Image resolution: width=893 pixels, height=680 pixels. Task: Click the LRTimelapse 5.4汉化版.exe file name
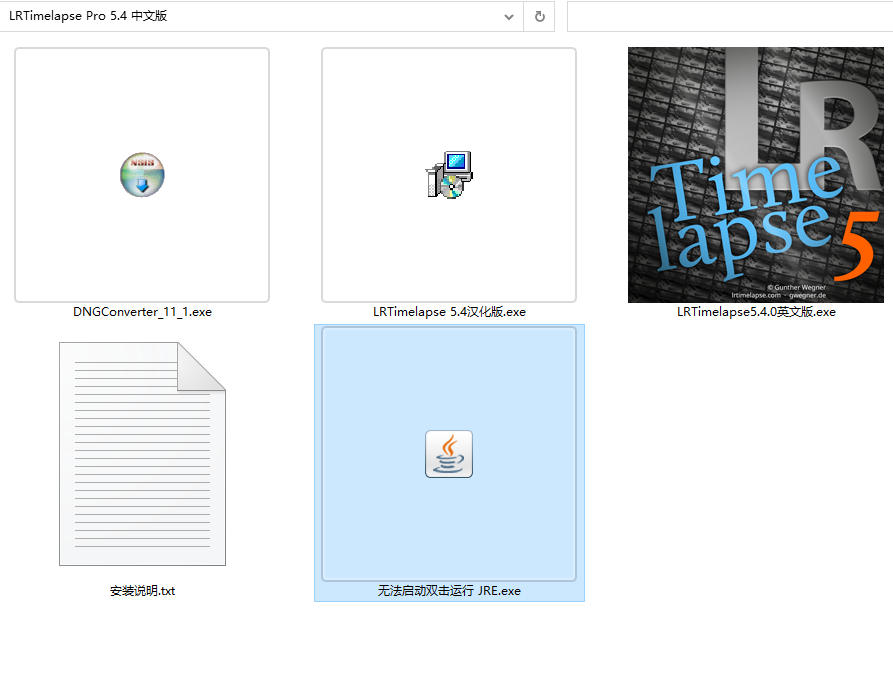pyautogui.click(x=449, y=312)
